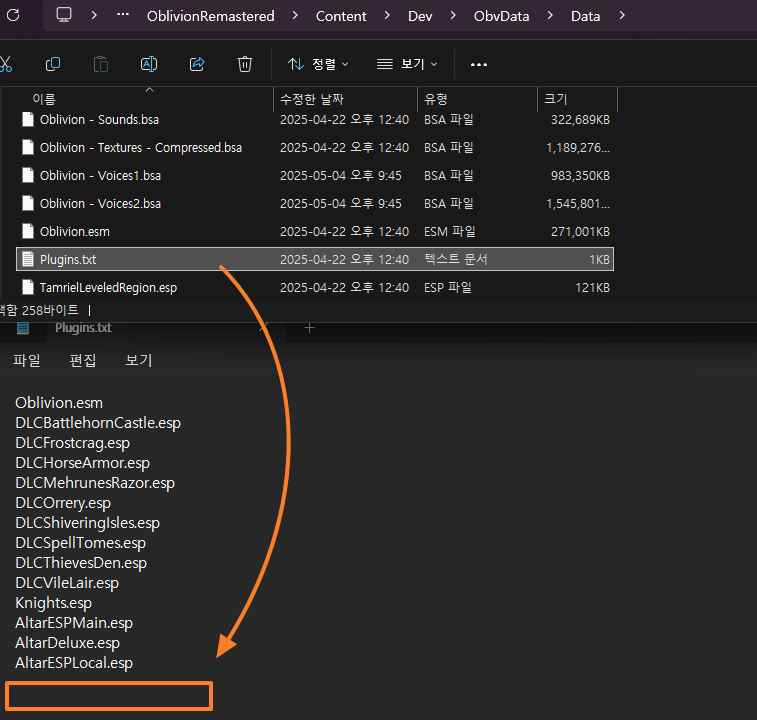
Task: Close the Plugins.txt Notepad tab
Action: (264, 328)
